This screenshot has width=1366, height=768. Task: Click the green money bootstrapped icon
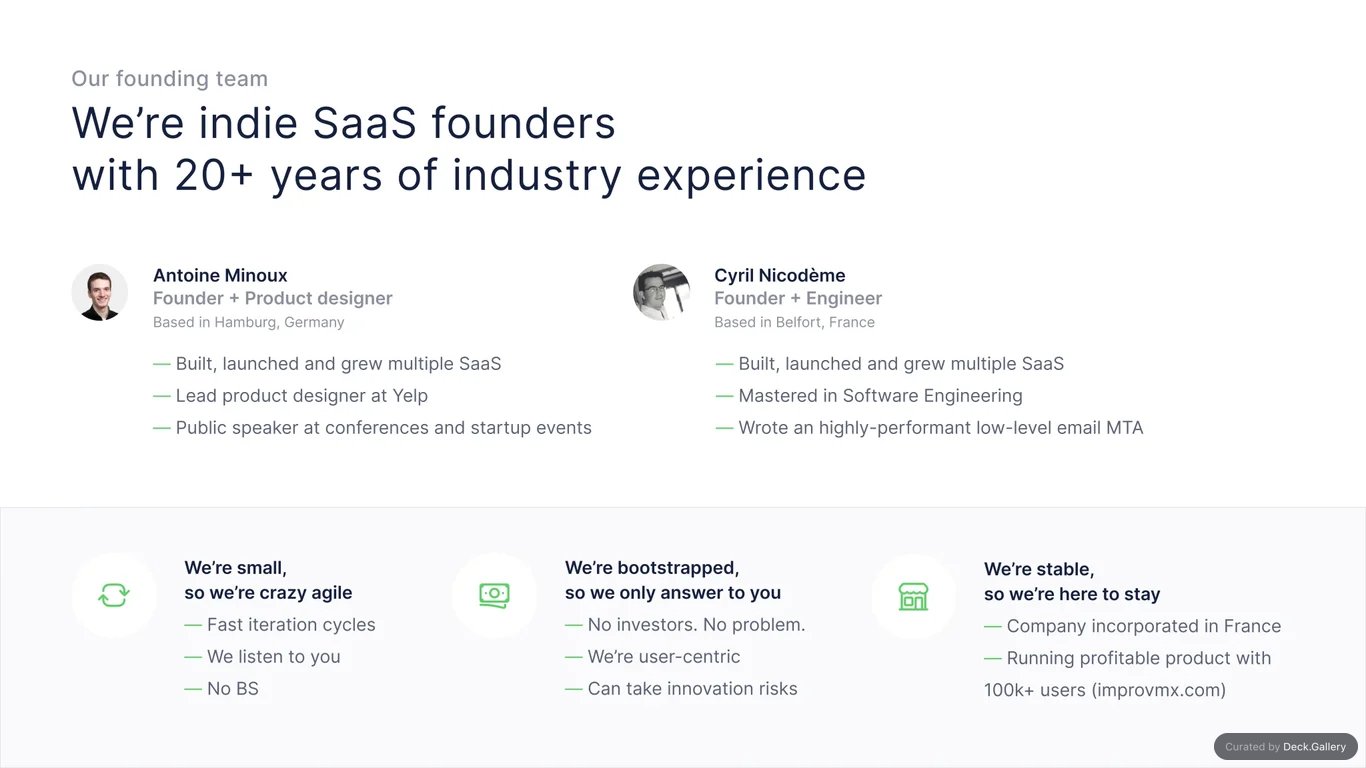coord(494,595)
